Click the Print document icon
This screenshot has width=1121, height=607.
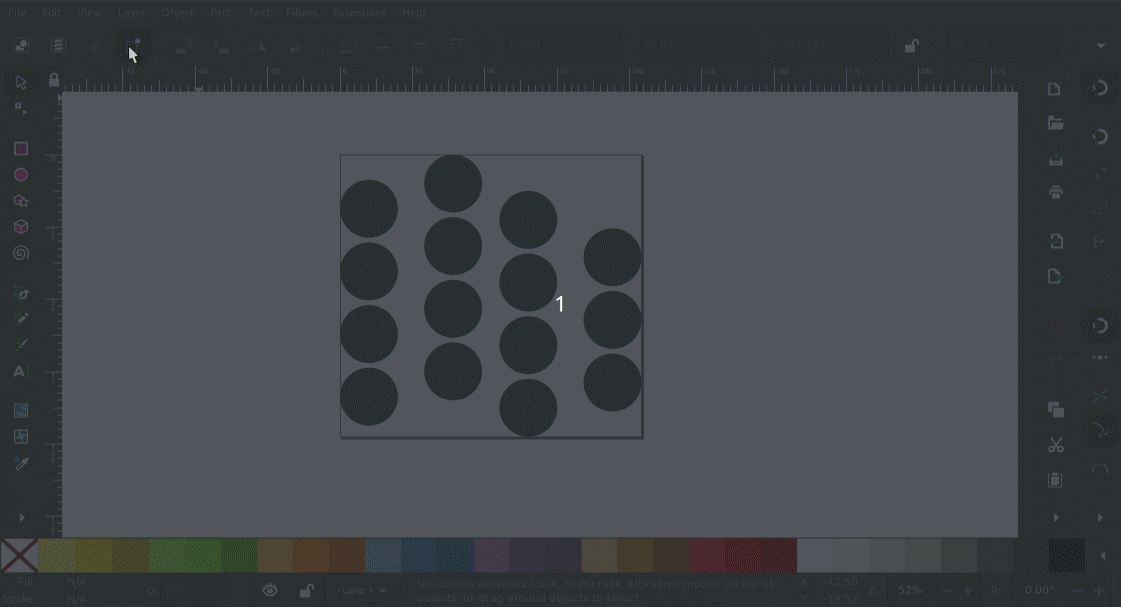pyautogui.click(x=1055, y=192)
